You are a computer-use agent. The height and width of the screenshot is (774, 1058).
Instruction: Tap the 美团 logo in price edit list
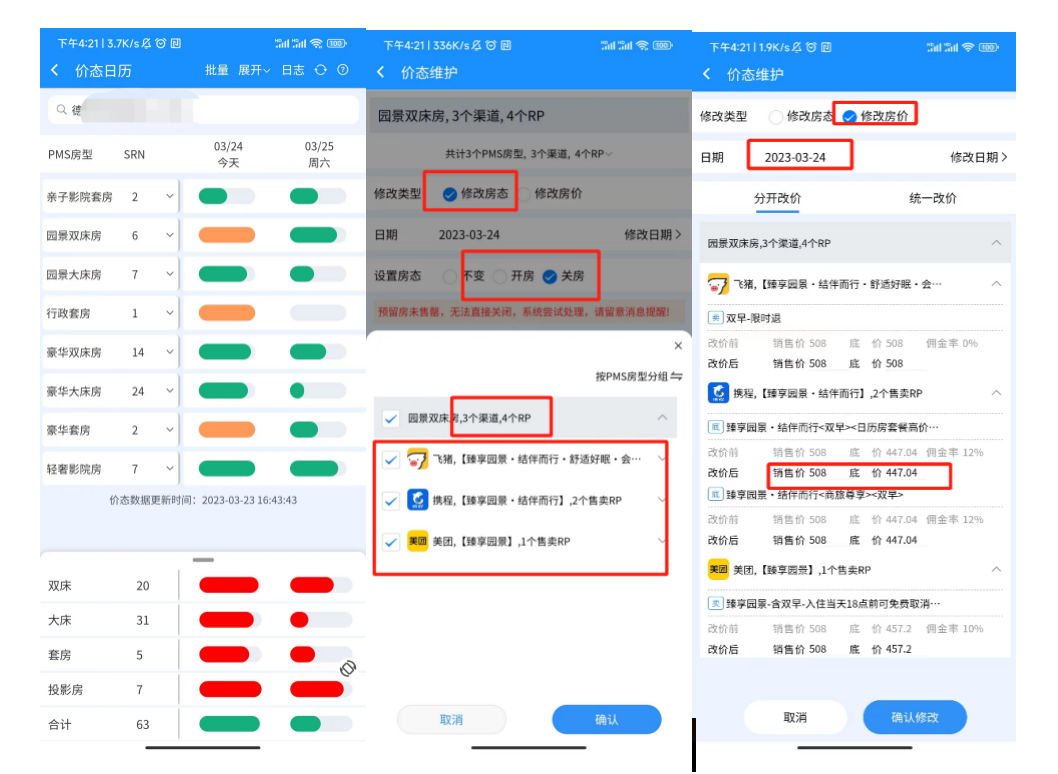click(x=718, y=569)
